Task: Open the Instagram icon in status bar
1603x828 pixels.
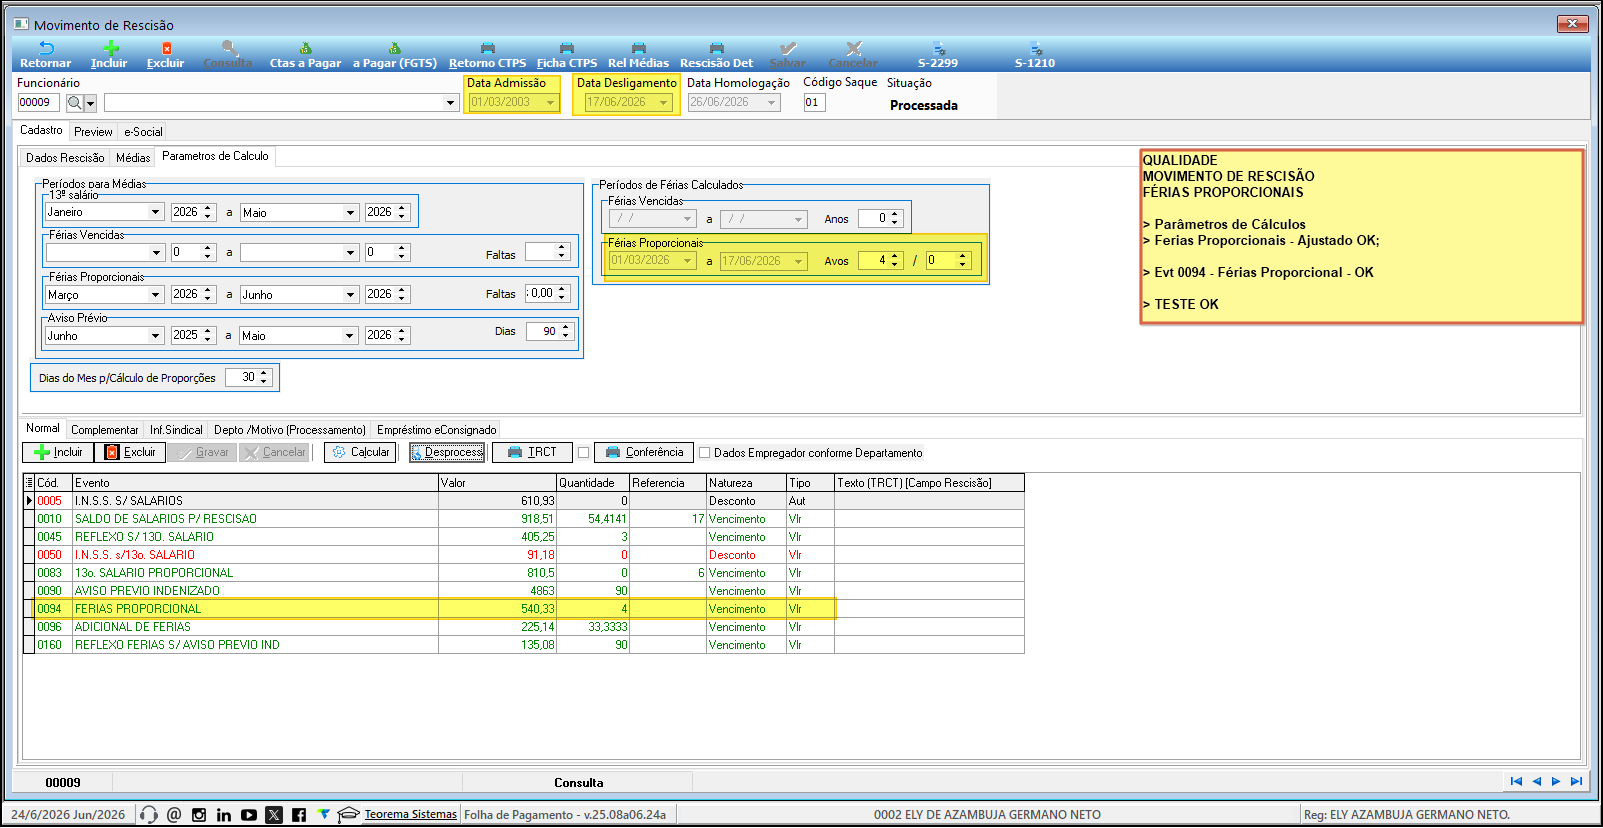Action: click(199, 815)
